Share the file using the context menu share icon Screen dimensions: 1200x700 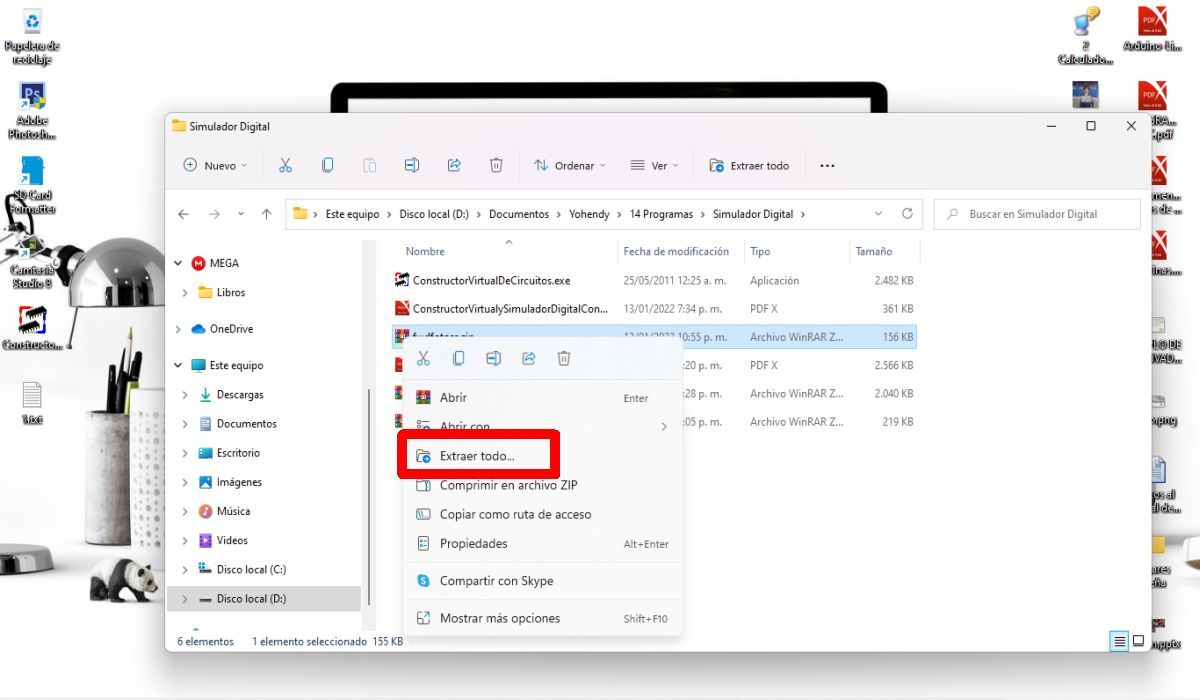tap(529, 358)
